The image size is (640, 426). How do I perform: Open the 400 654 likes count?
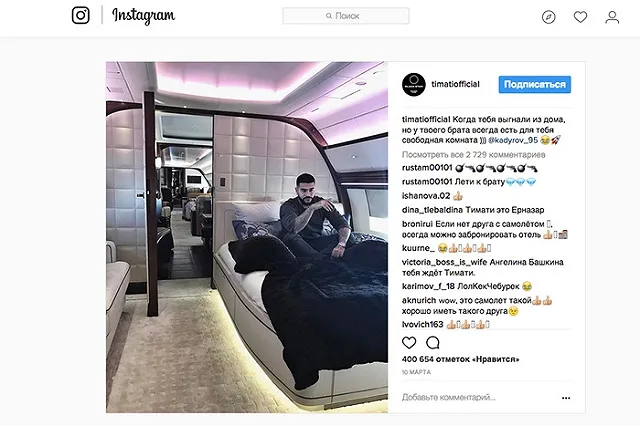pyautogui.click(x=460, y=359)
